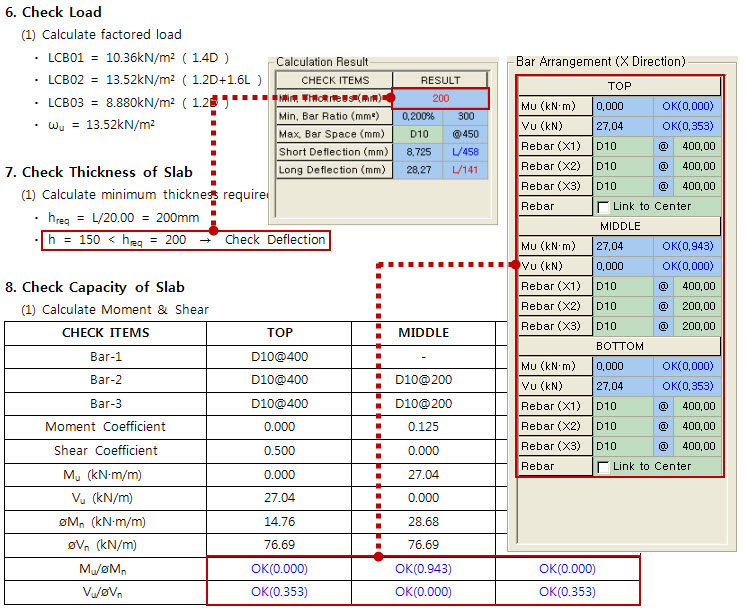Viewport: 748px width, 610px height.
Task: Select the Long Deflection L/141 ratio
Action: (466, 170)
